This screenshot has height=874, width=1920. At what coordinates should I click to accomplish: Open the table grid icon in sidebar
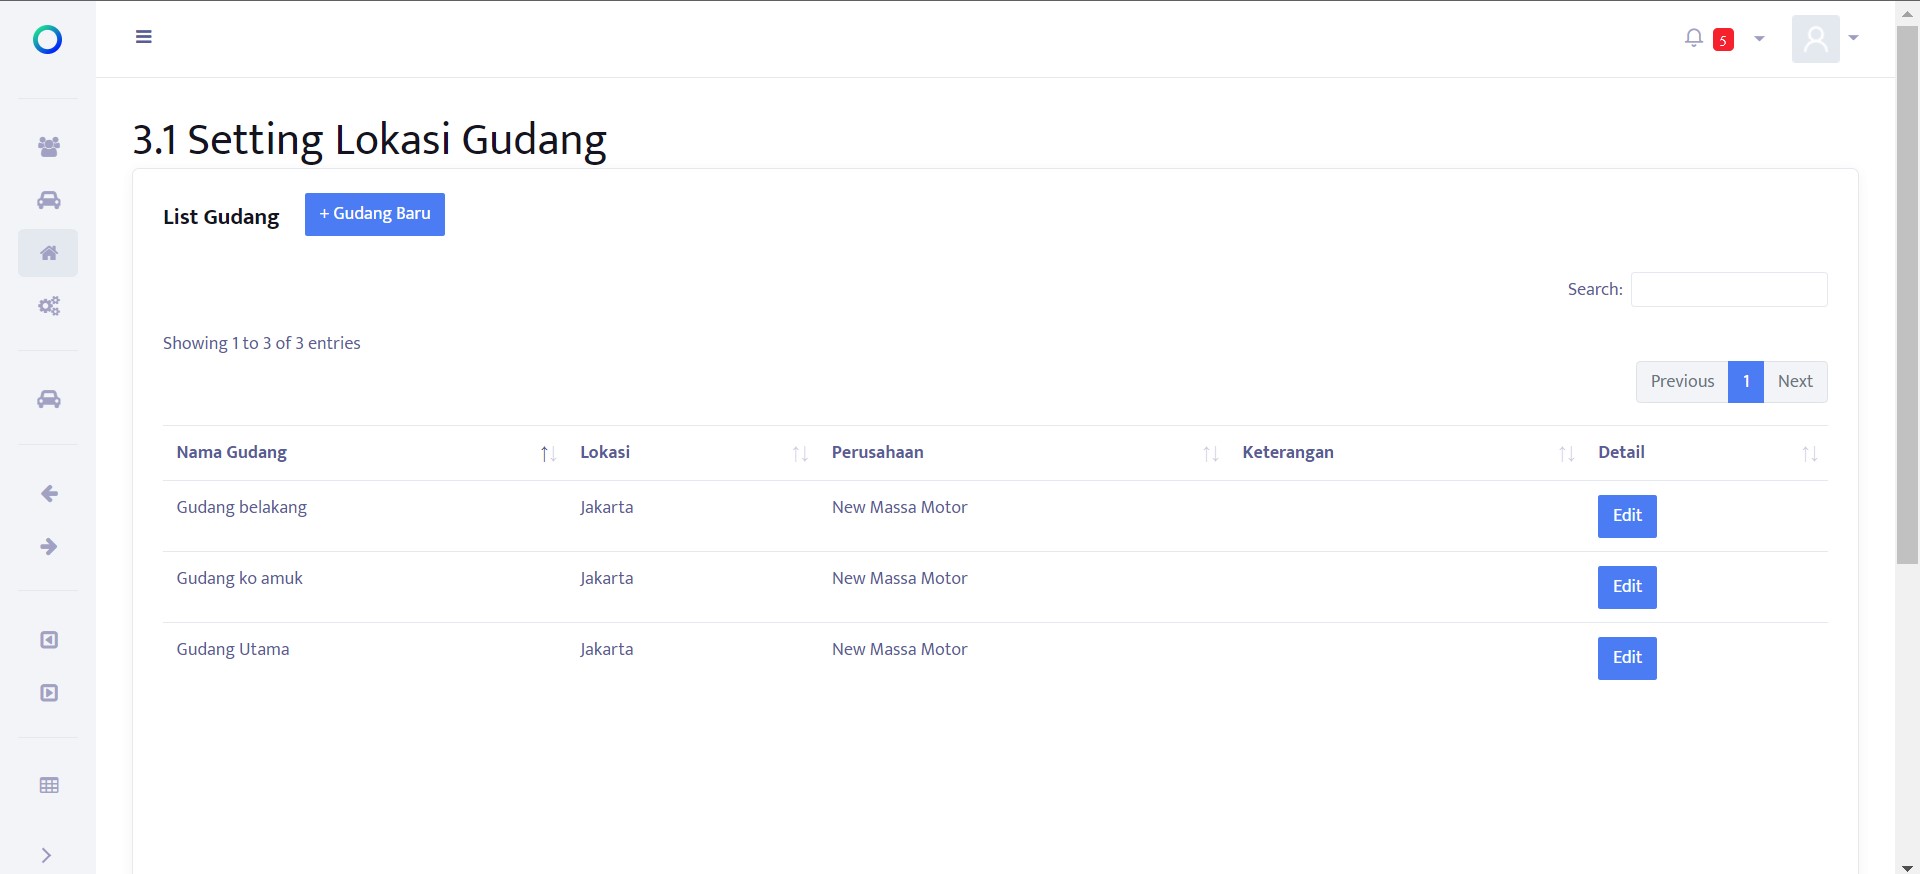click(48, 786)
